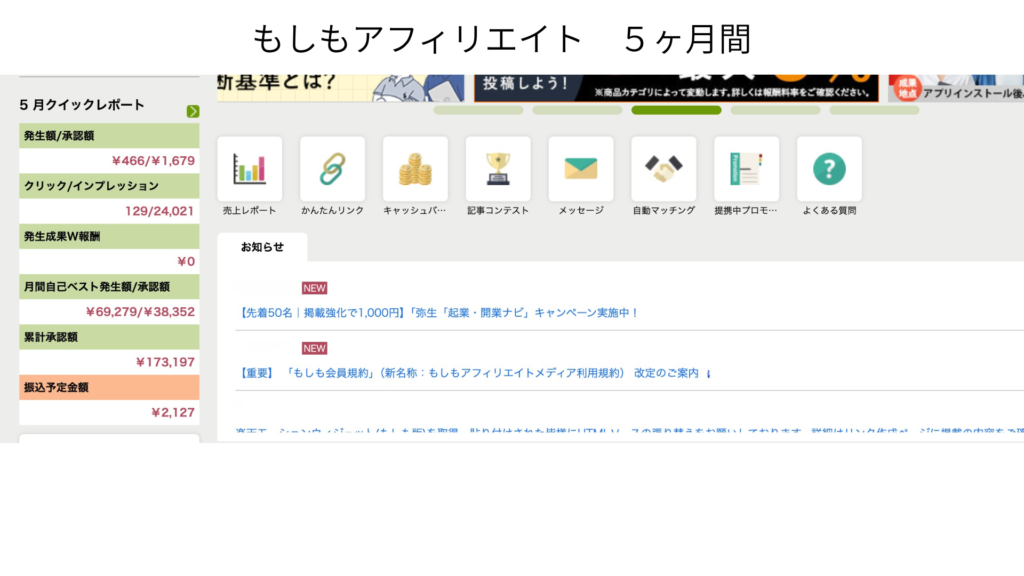Open the よくある質問 question mark icon
This screenshot has width=1024, height=576.
[x=829, y=169]
